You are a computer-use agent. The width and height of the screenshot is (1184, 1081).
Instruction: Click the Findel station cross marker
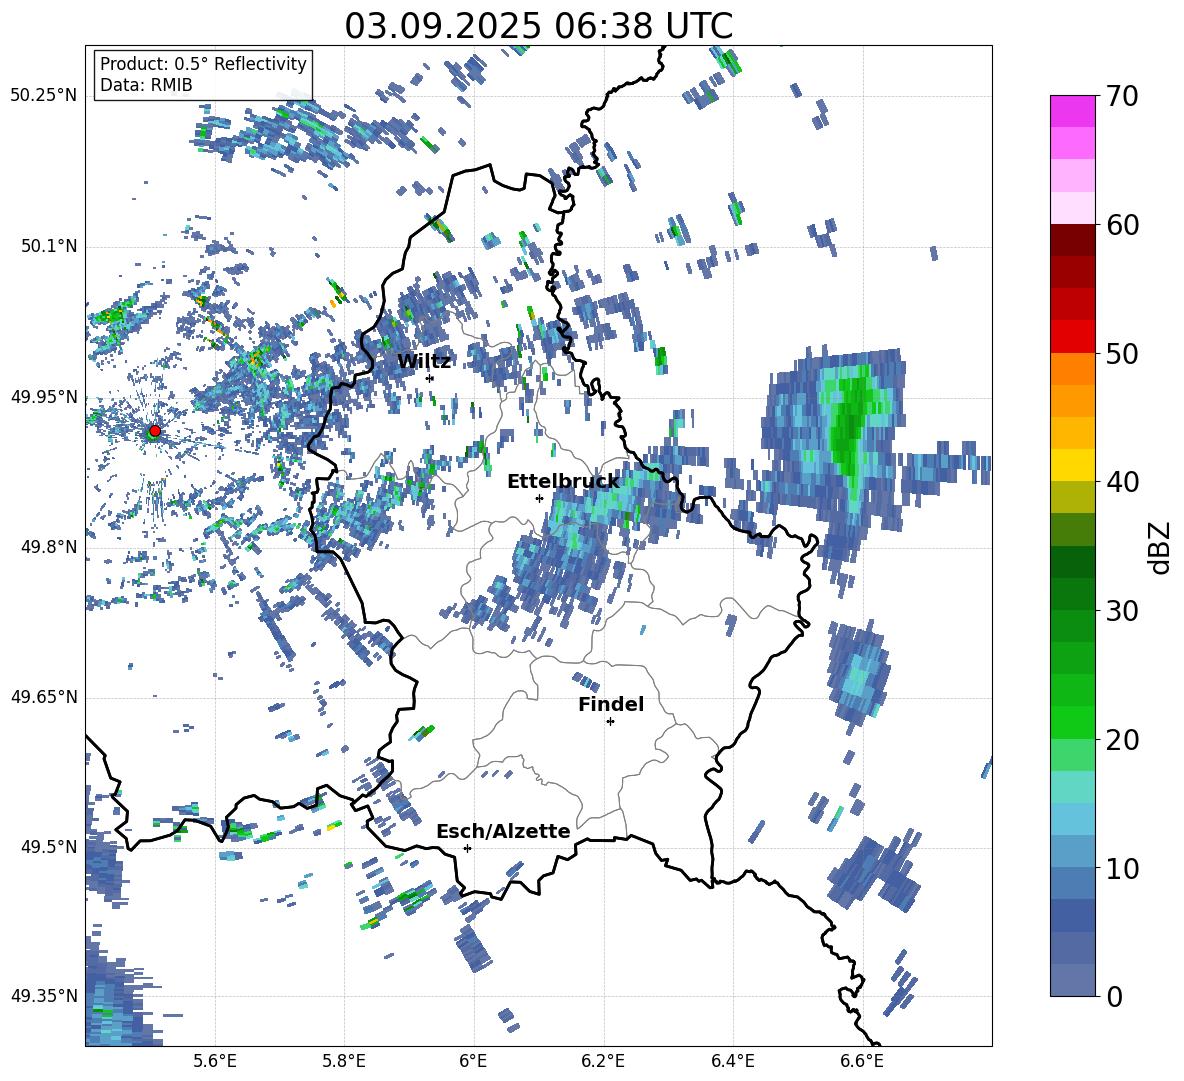click(610, 722)
